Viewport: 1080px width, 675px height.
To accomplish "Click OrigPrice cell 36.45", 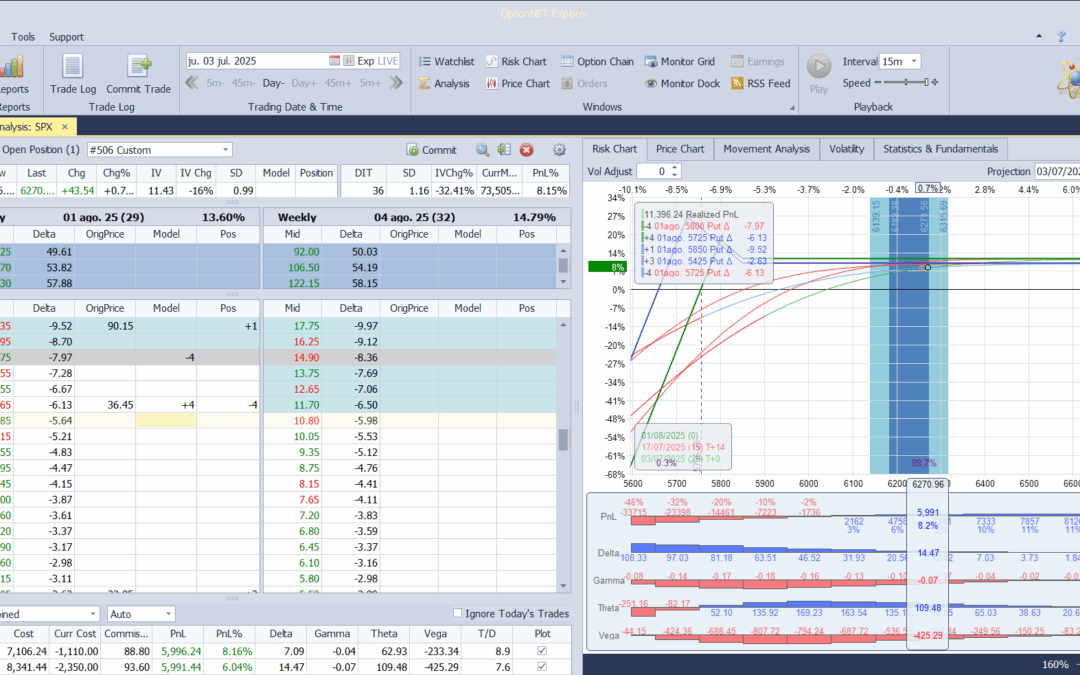I will pyautogui.click(x=105, y=405).
